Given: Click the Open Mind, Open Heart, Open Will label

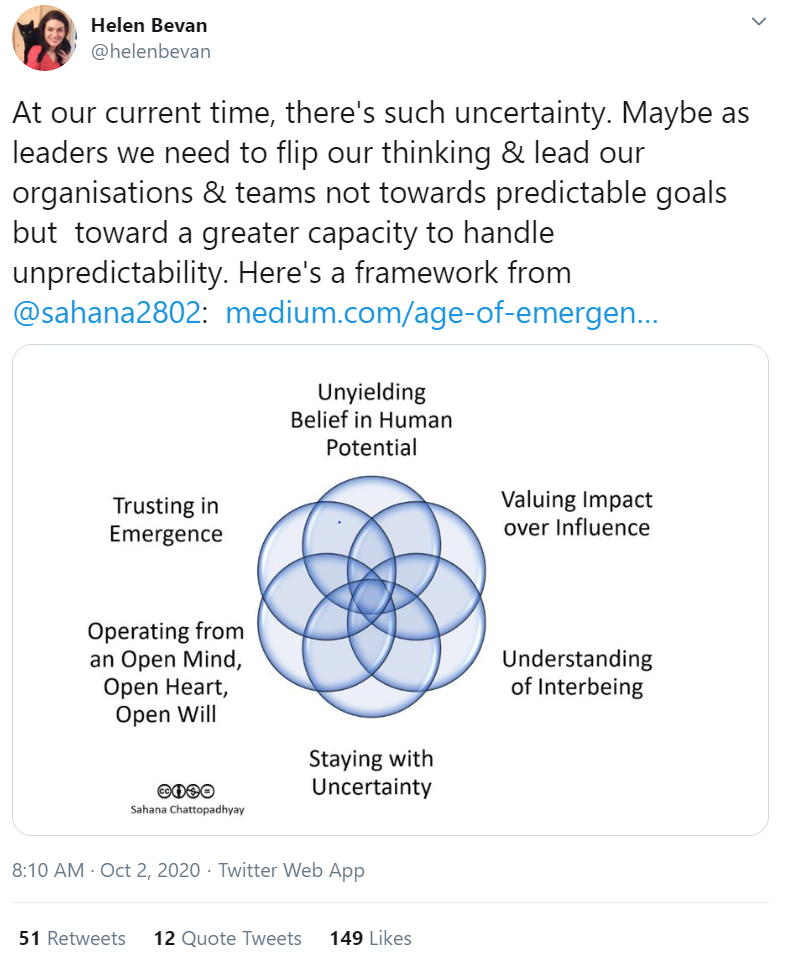Looking at the screenshot, I should coord(166,672).
